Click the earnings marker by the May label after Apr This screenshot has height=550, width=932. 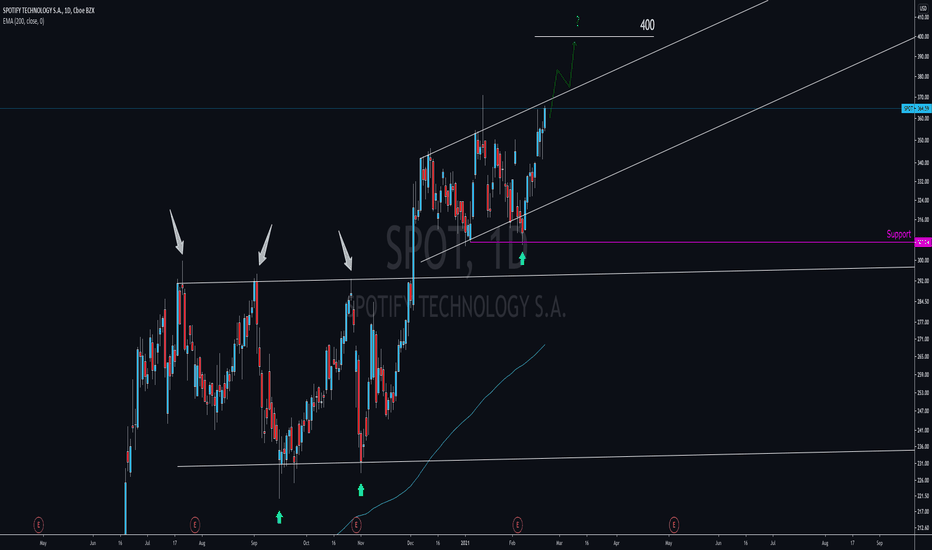[673, 524]
